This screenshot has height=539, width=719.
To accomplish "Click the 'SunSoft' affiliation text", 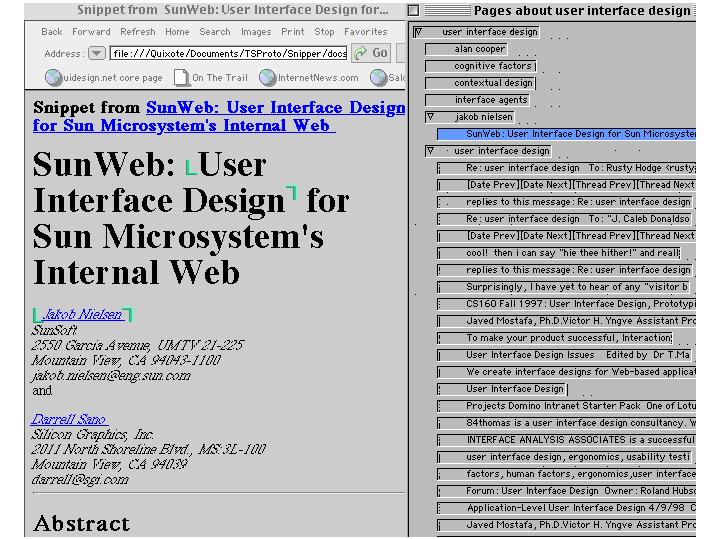I will click(54, 330).
